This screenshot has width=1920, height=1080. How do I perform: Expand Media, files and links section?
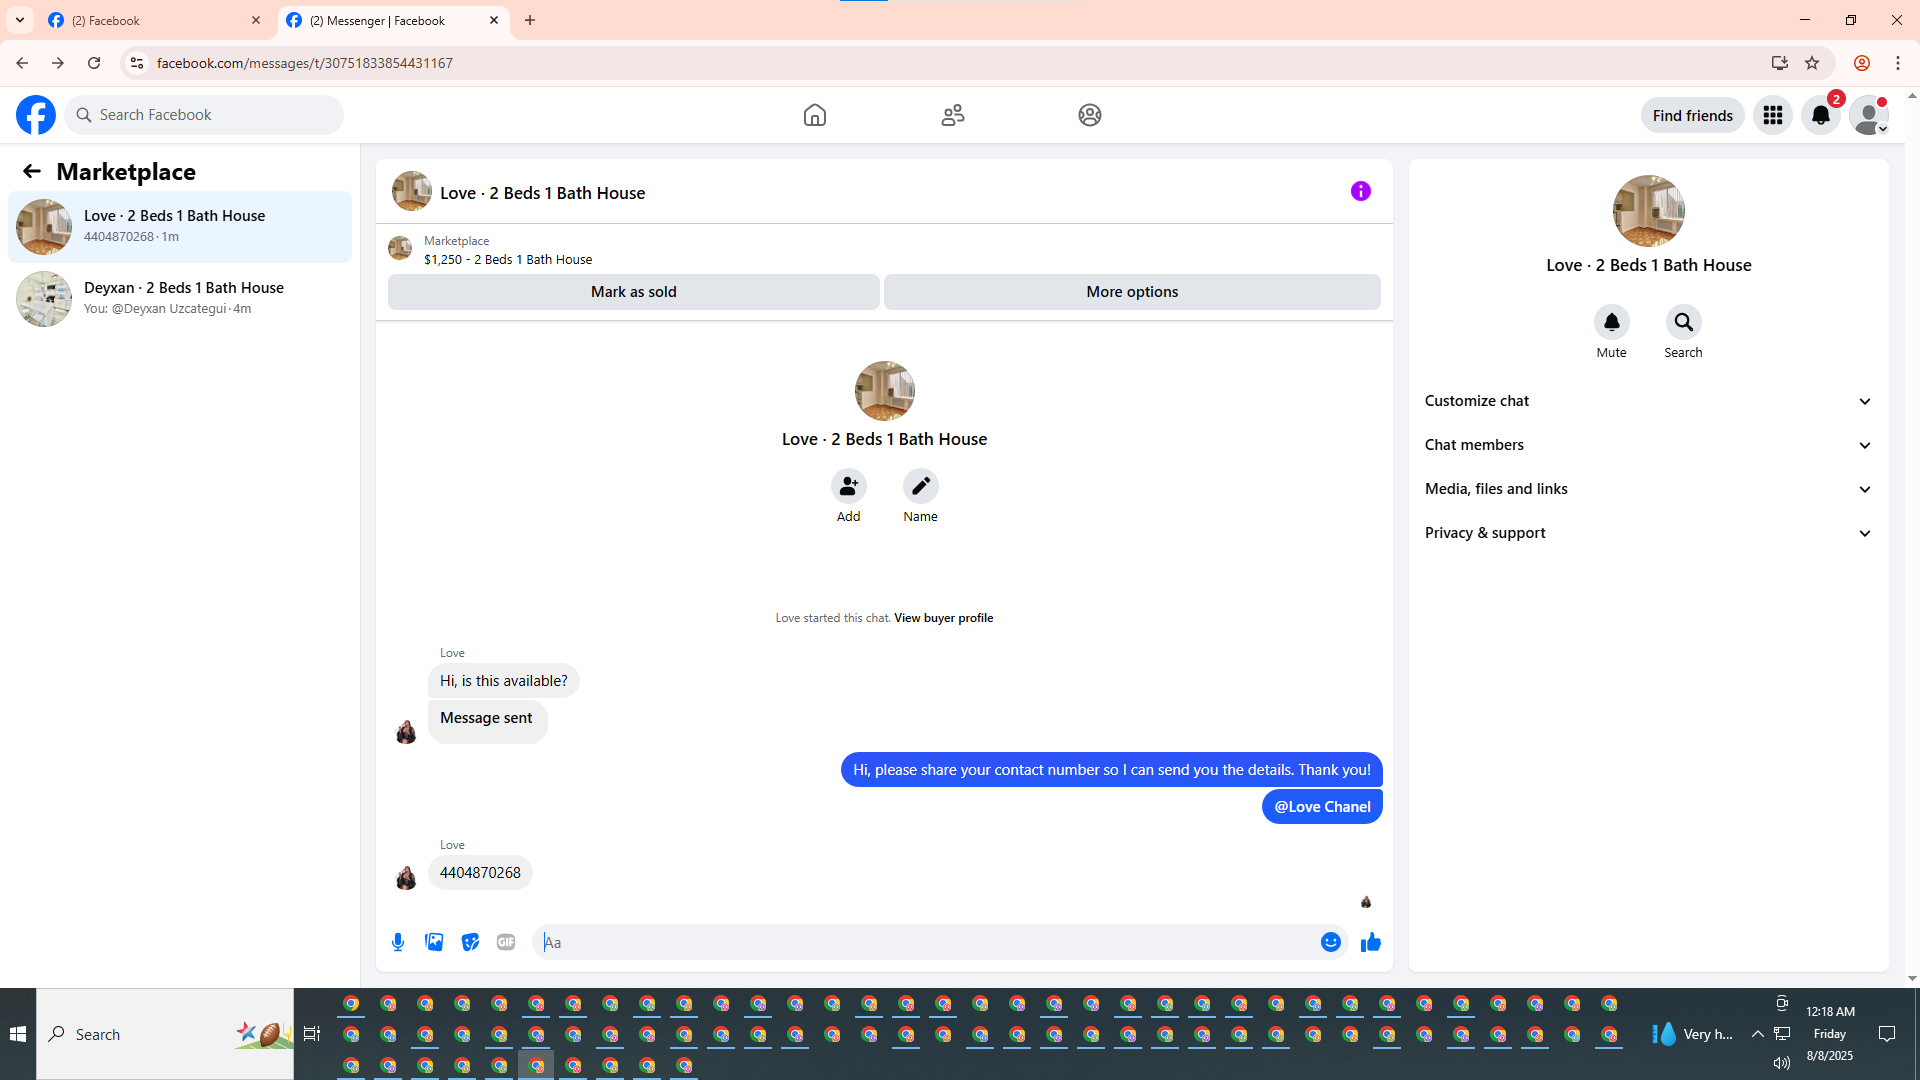(1647, 489)
